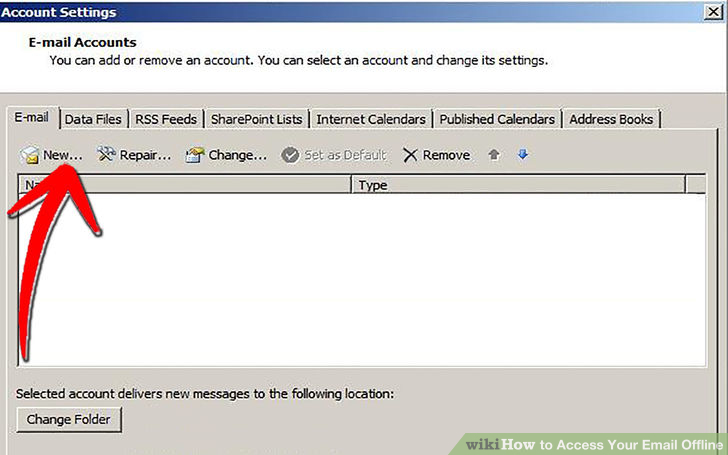Click the Repair tools icon
728x455 pixels.
[x=106, y=155]
